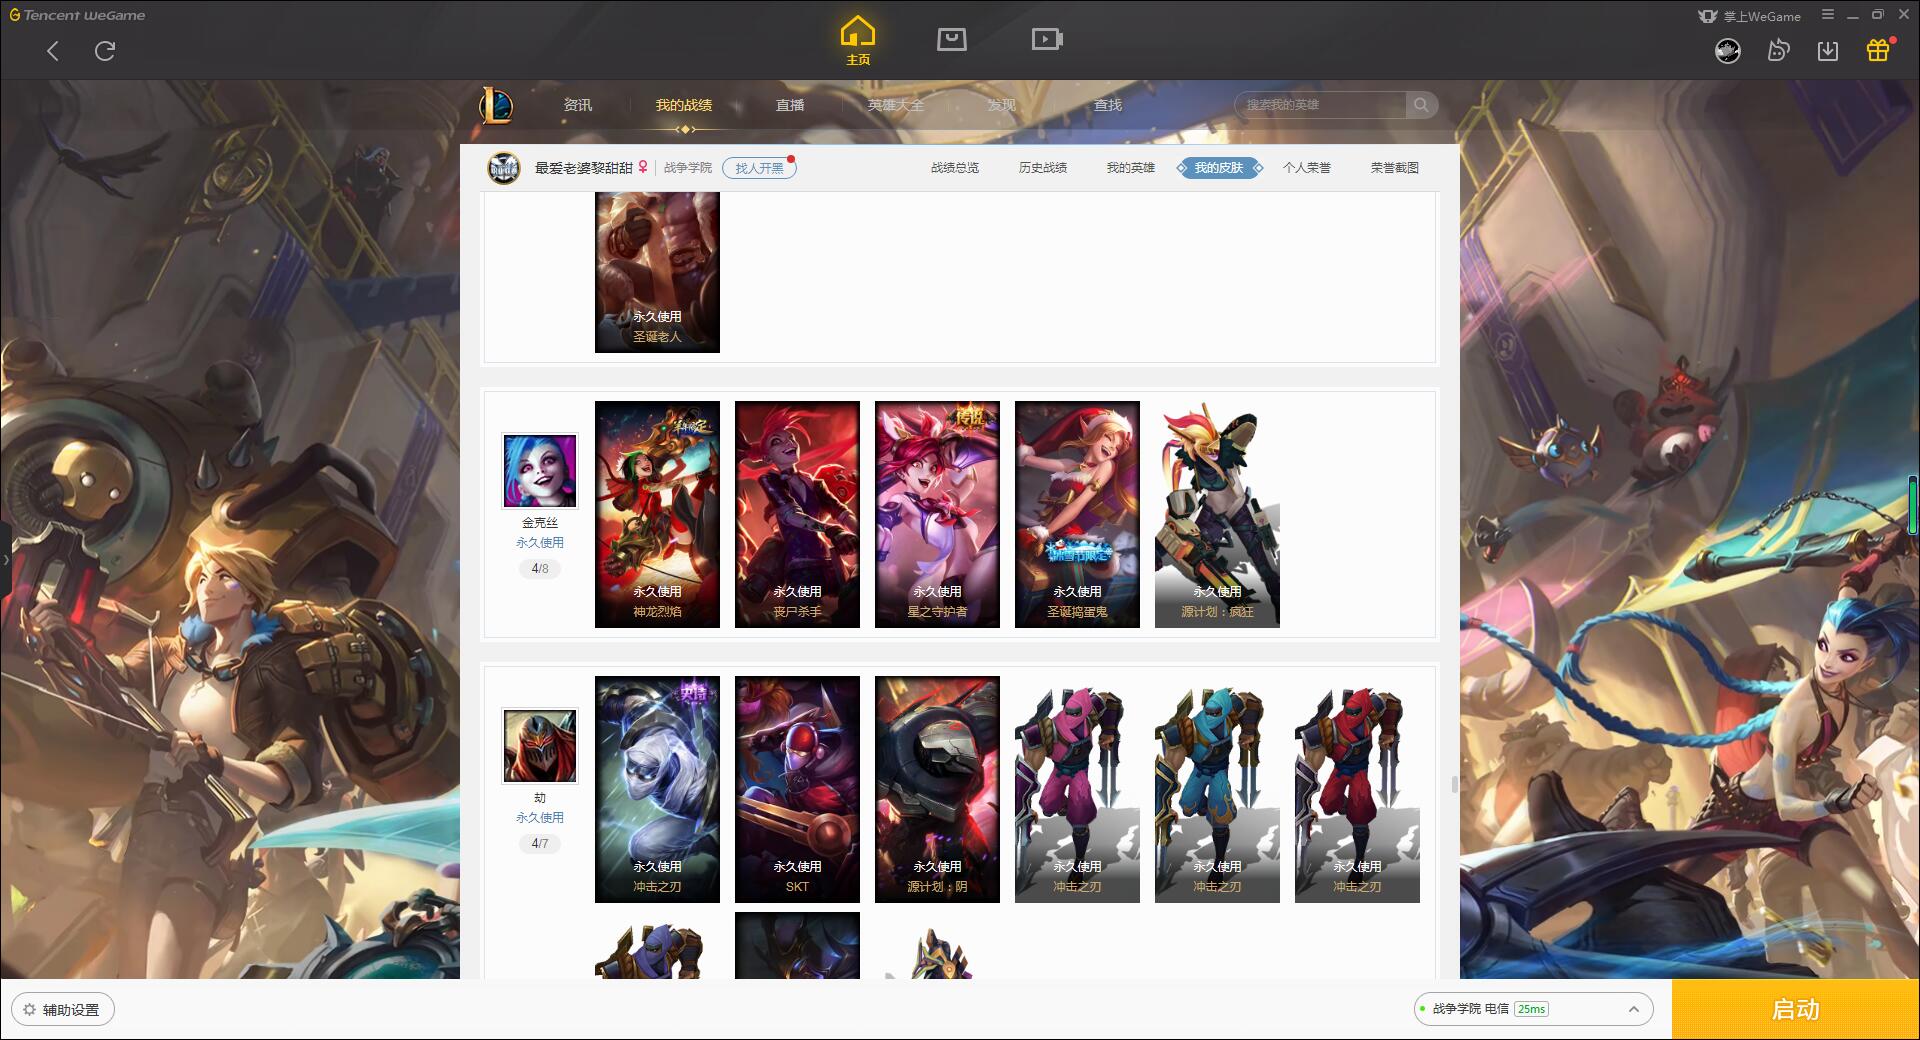Screen dimensions: 1920x1040
Task: Open the 主页 home icon
Action: pos(857,41)
